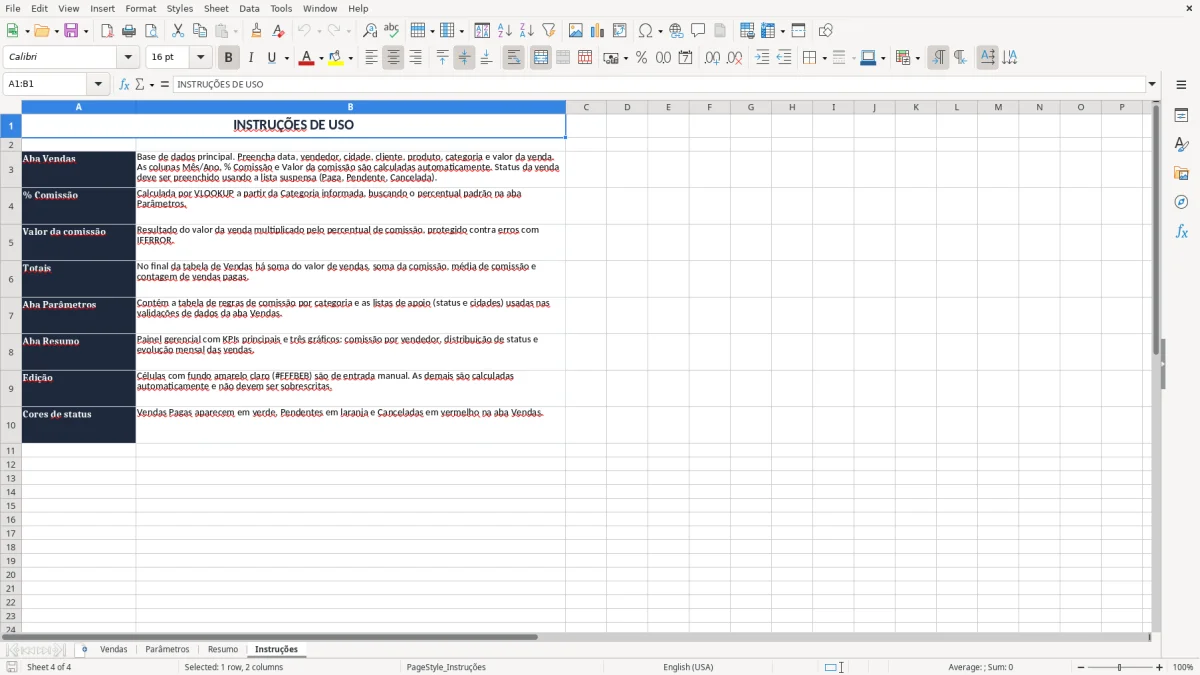This screenshot has width=1200, height=675.
Task: Open the Data menu
Action: click(249, 8)
